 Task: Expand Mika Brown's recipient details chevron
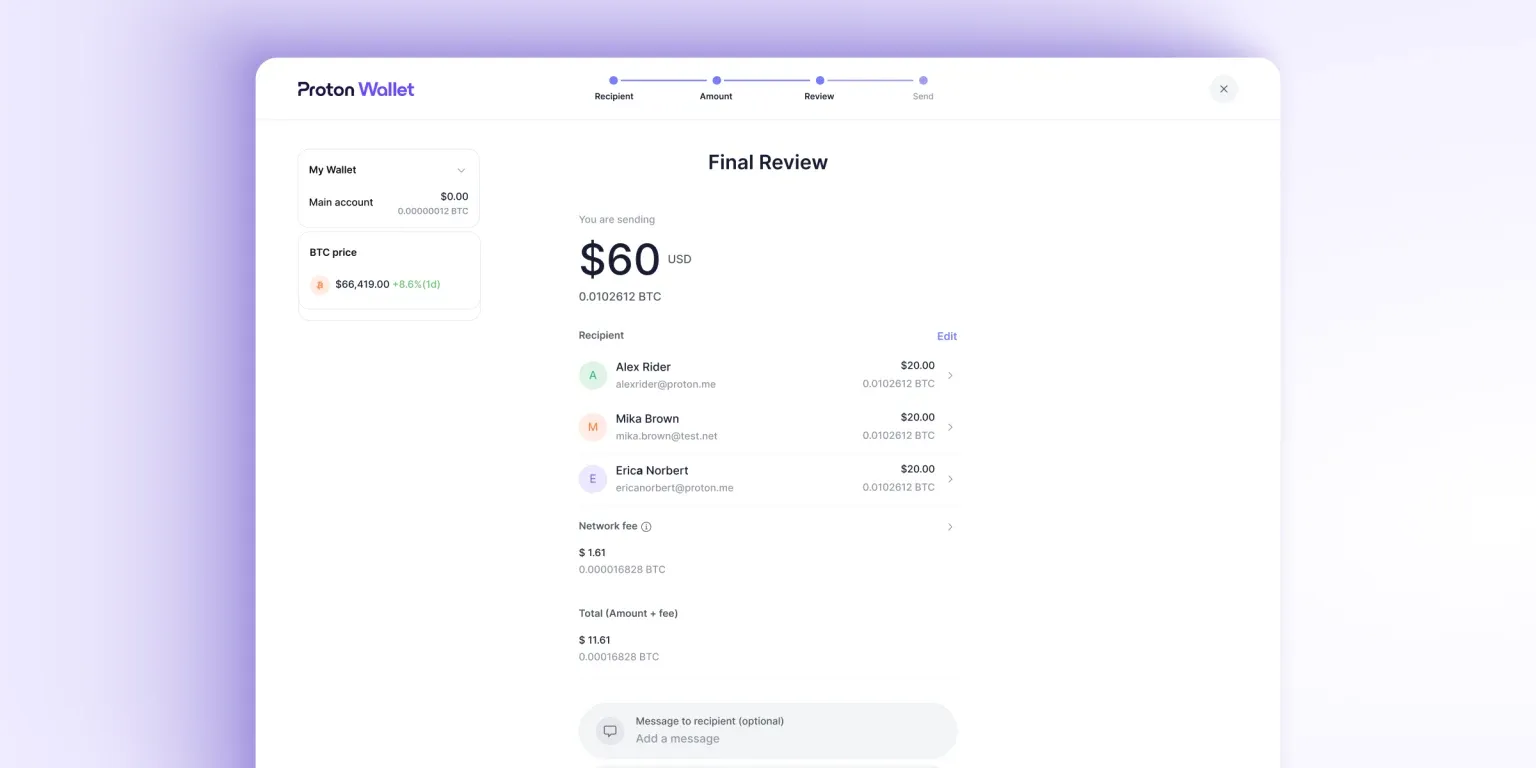(x=950, y=427)
